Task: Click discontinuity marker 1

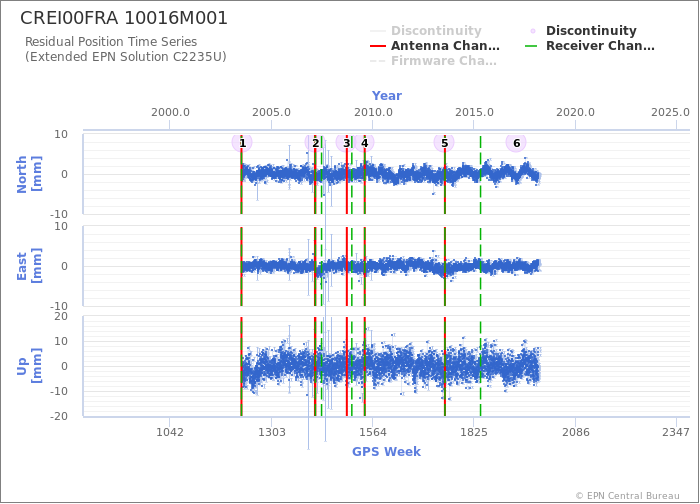Action: (x=242, y=143)
